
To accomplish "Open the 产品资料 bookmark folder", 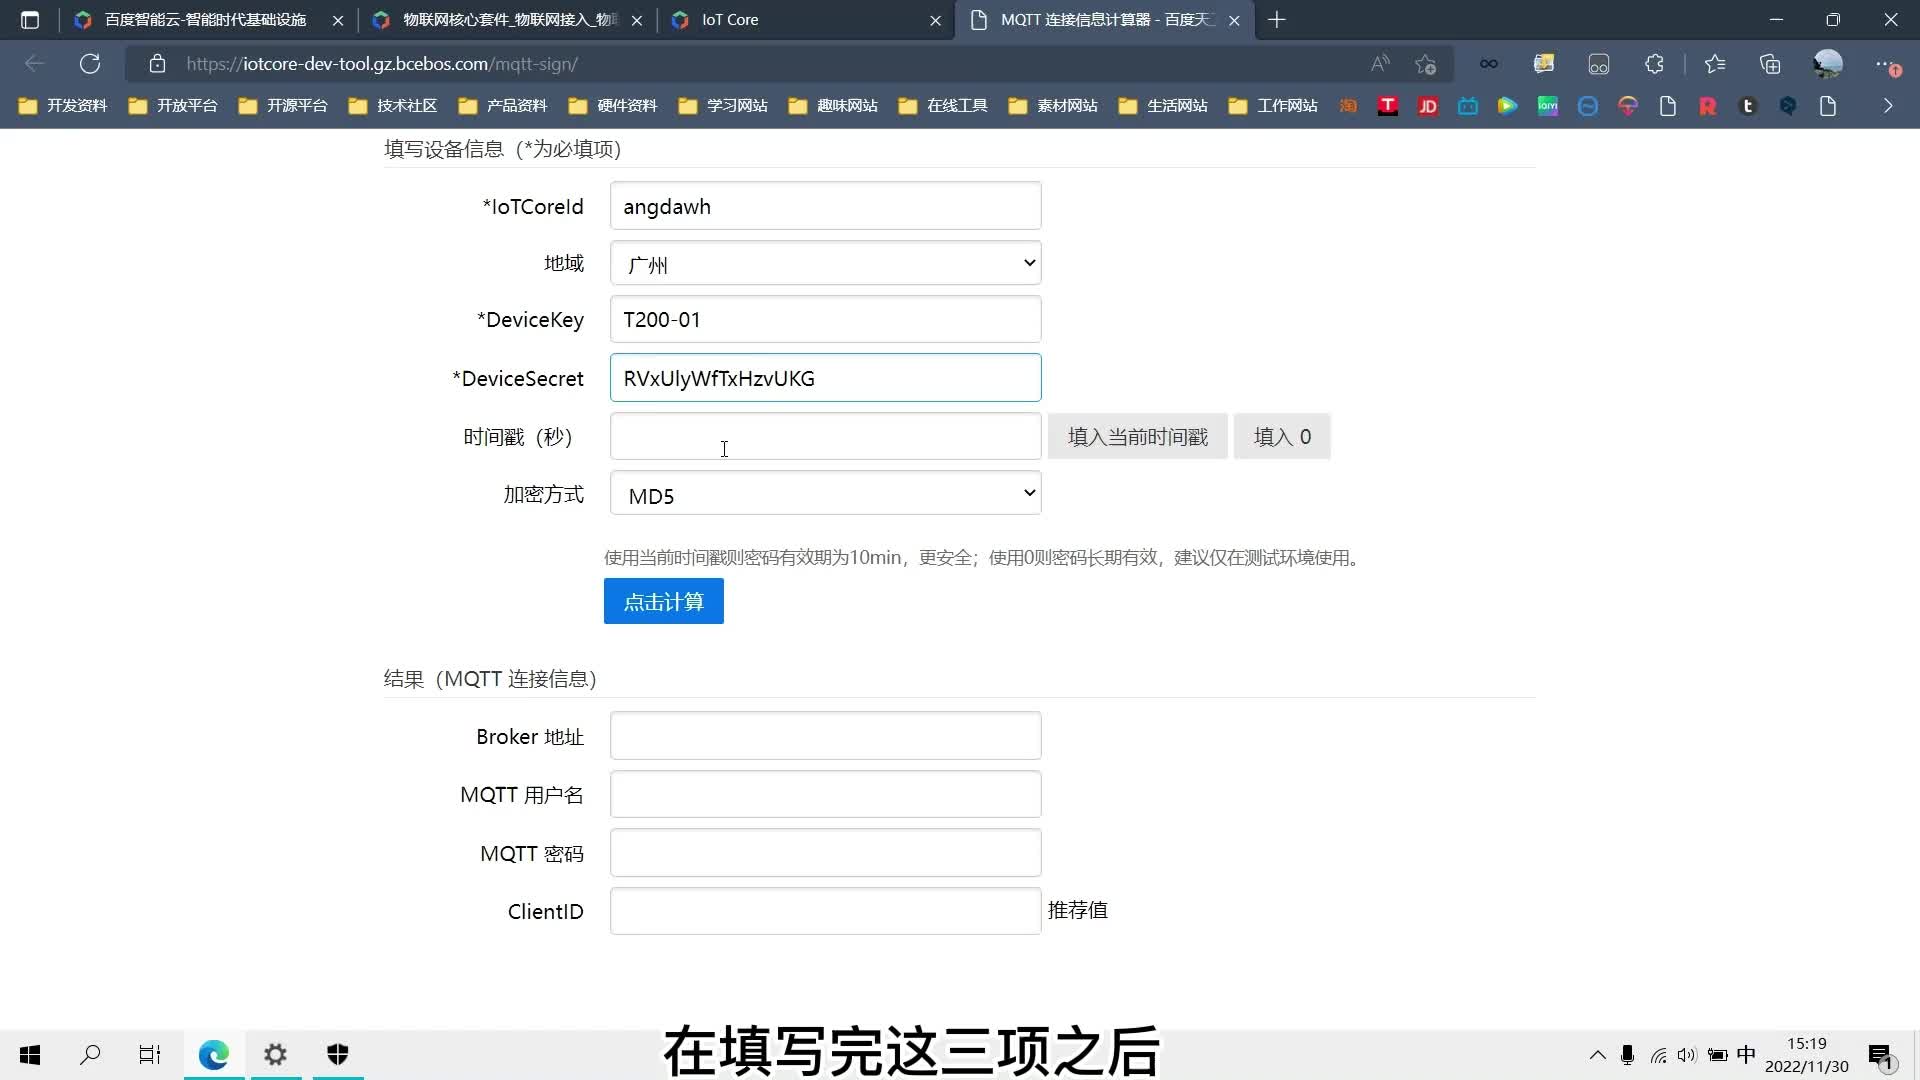I will [x=503, y=106].
